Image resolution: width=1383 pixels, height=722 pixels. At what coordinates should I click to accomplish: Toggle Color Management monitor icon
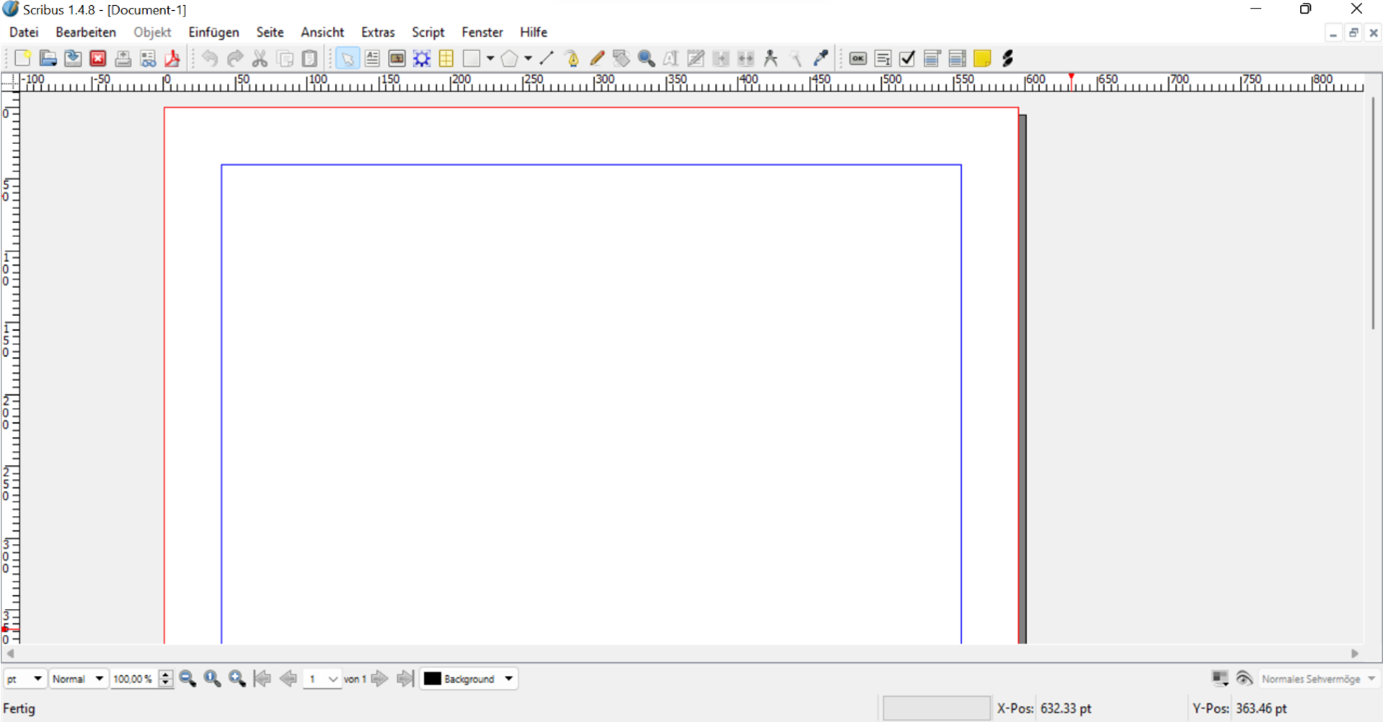(x=1220, y=679)
